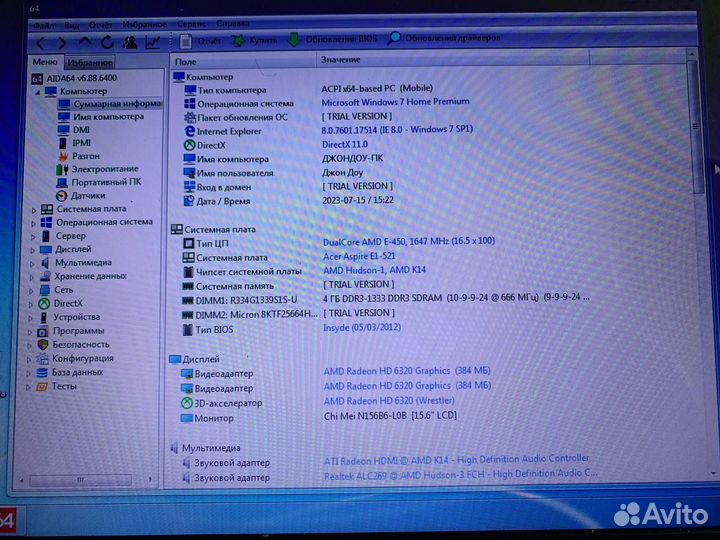Select the AIDA64 v6.88.6400 root node

click(74, 79)
